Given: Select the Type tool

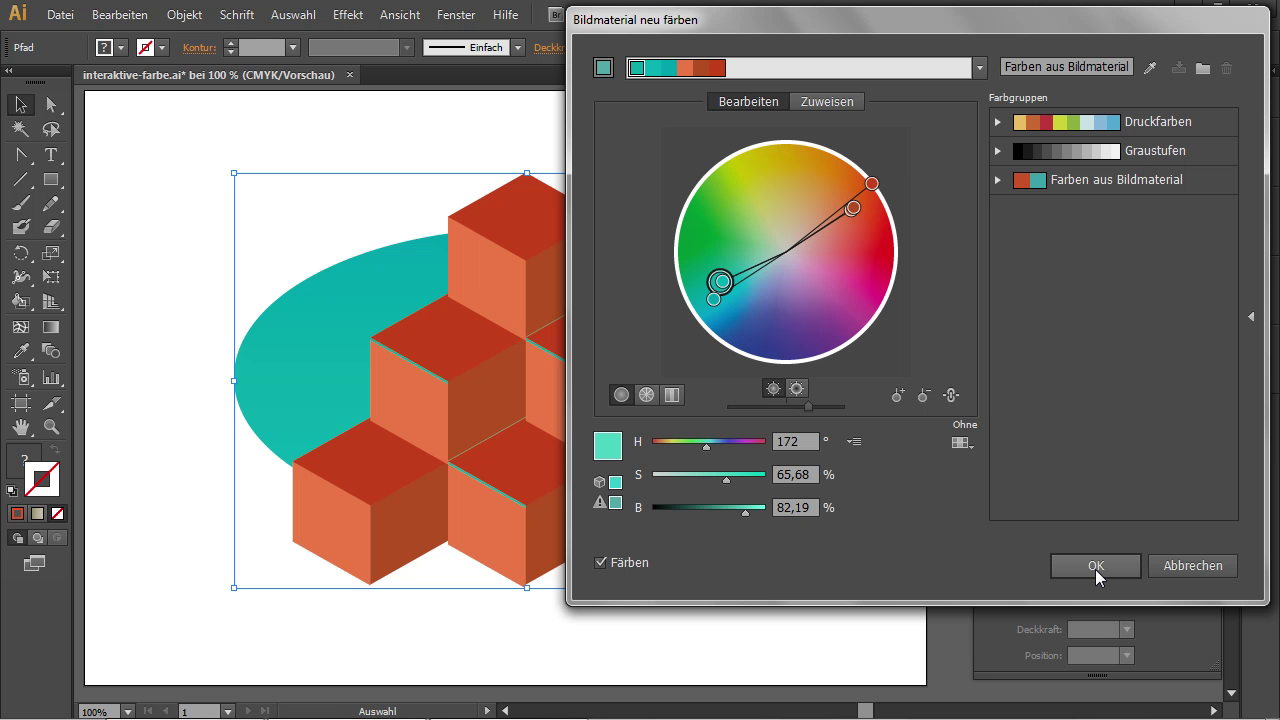Looking at the screenshot, I should [x=51, y=155].
